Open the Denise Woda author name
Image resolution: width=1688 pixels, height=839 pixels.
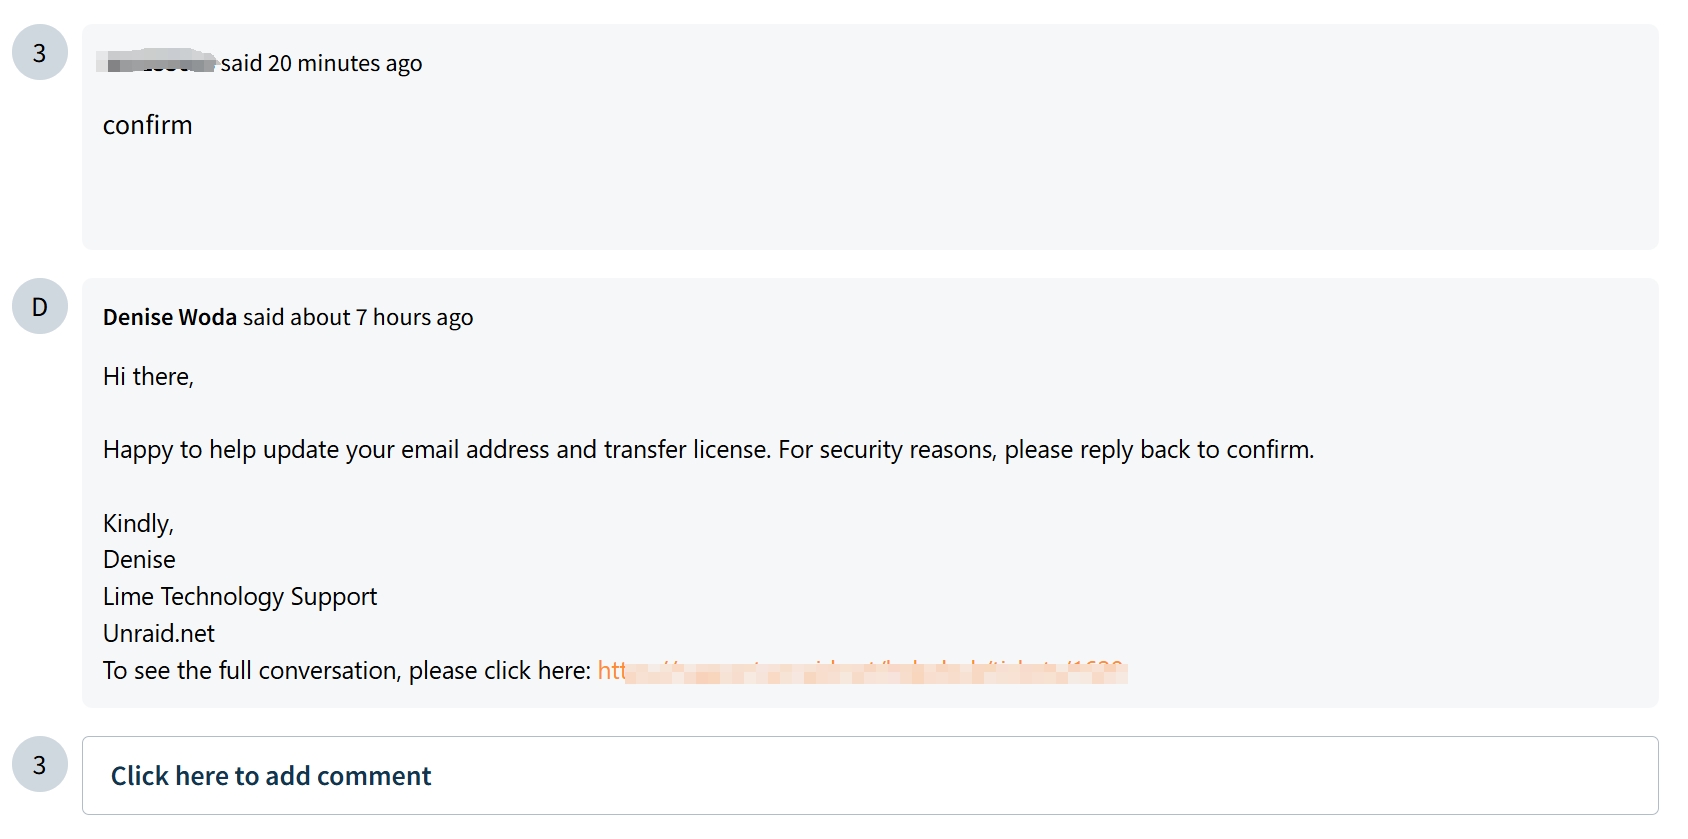click(x=170, y=317)
